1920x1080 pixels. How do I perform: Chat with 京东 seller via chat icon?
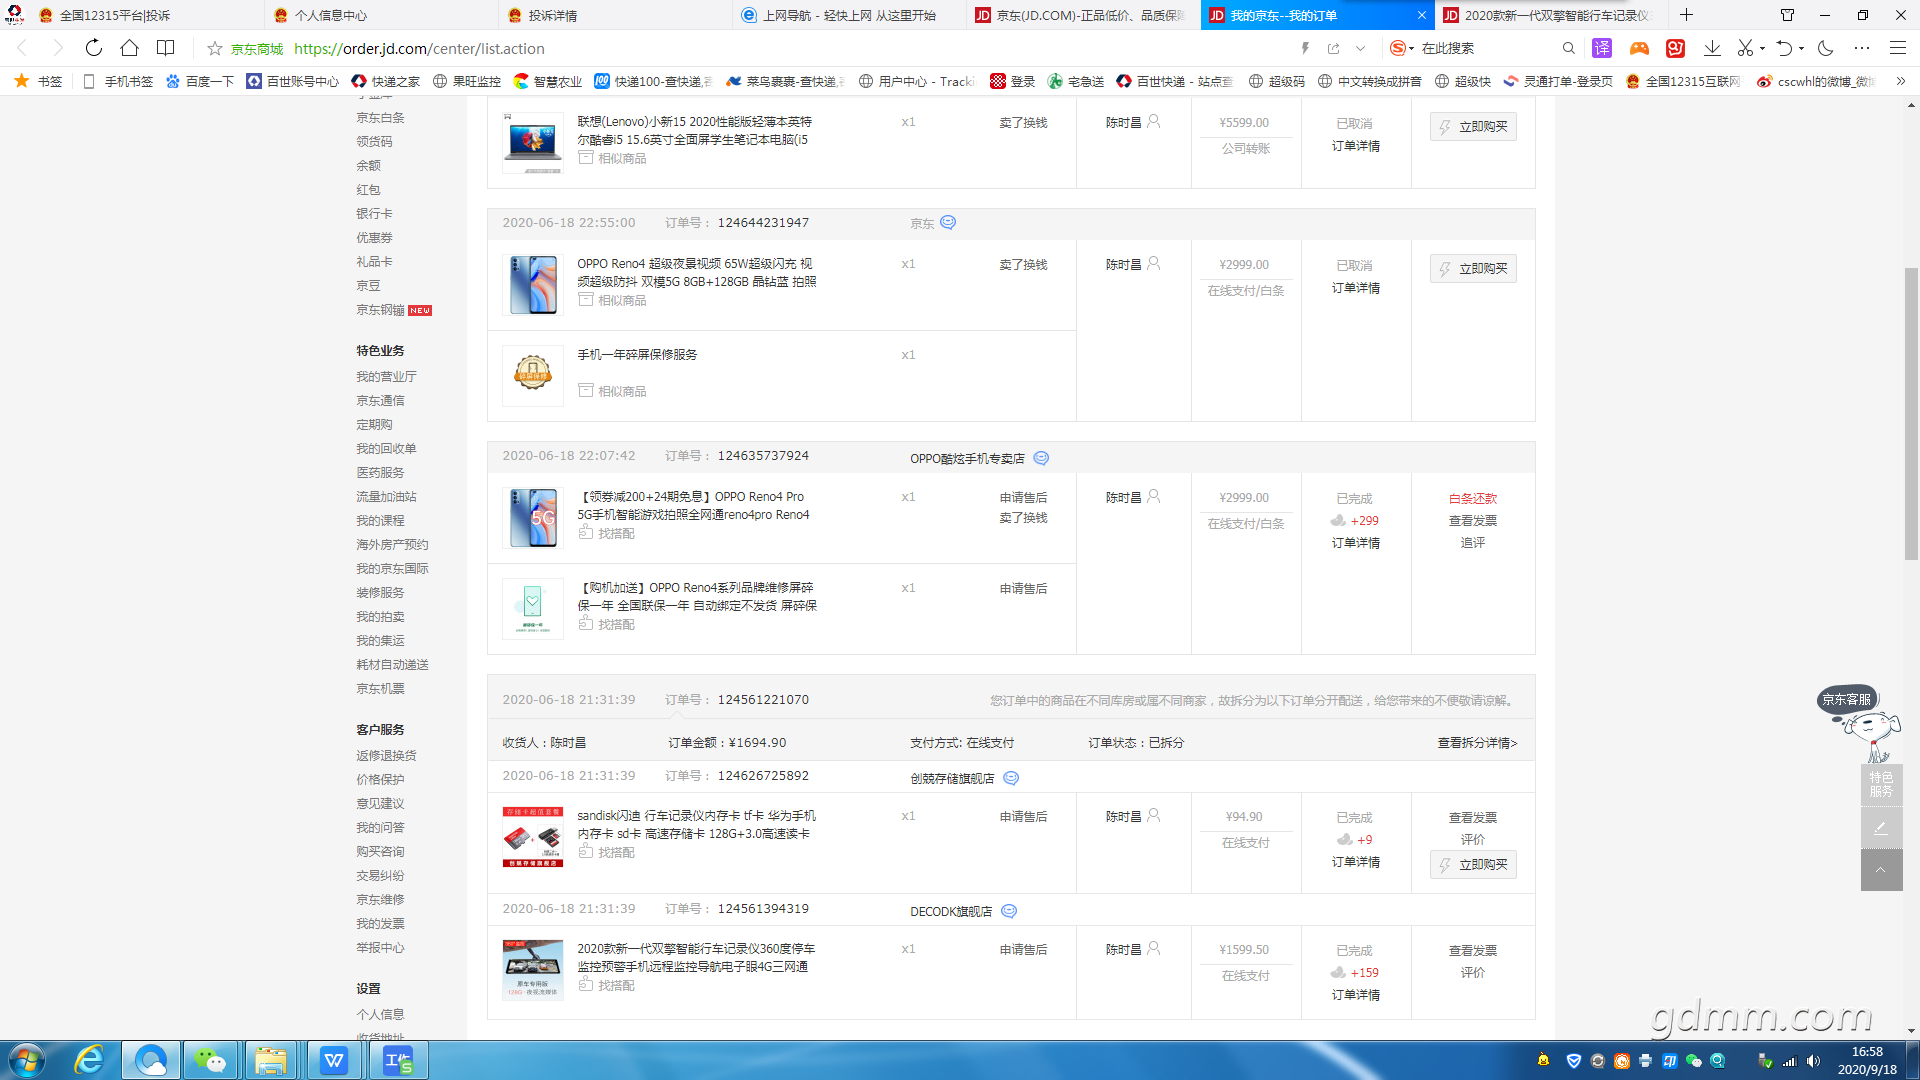click(x=948, y=222)
